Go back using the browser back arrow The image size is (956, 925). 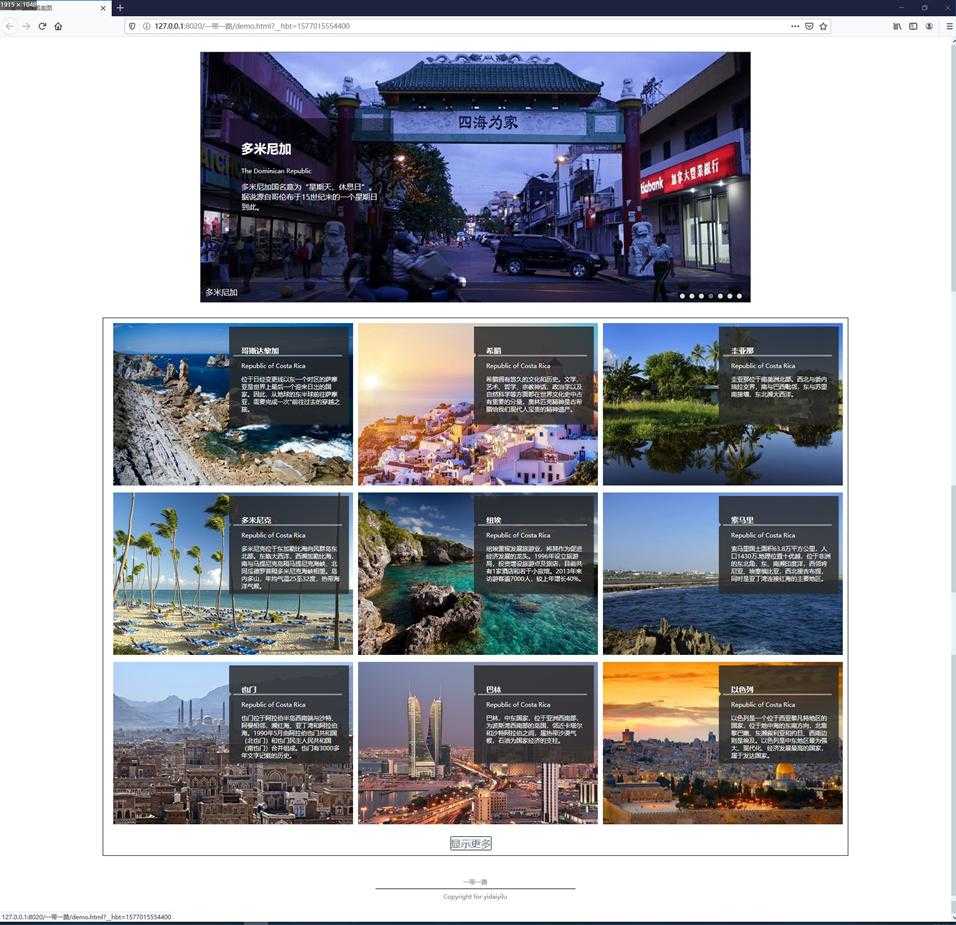pyautogui.click(x=9, y=26)
